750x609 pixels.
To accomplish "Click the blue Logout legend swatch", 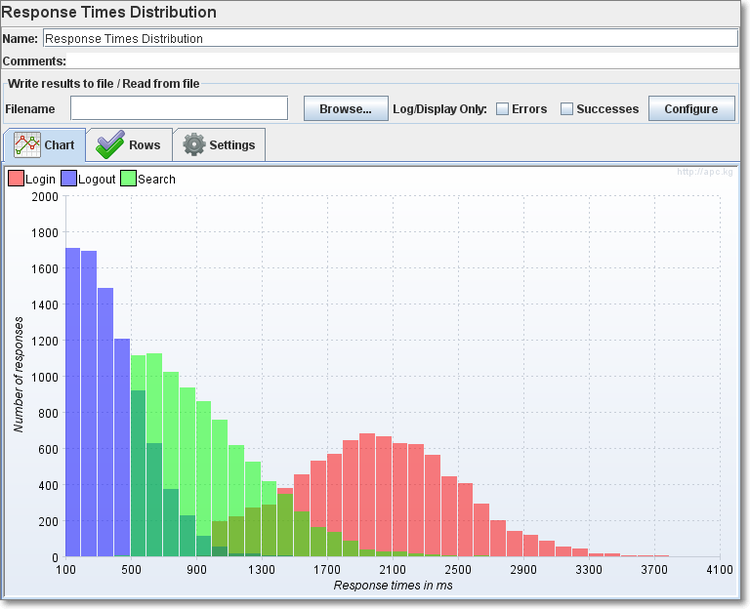I will click(x=69, y=179).
